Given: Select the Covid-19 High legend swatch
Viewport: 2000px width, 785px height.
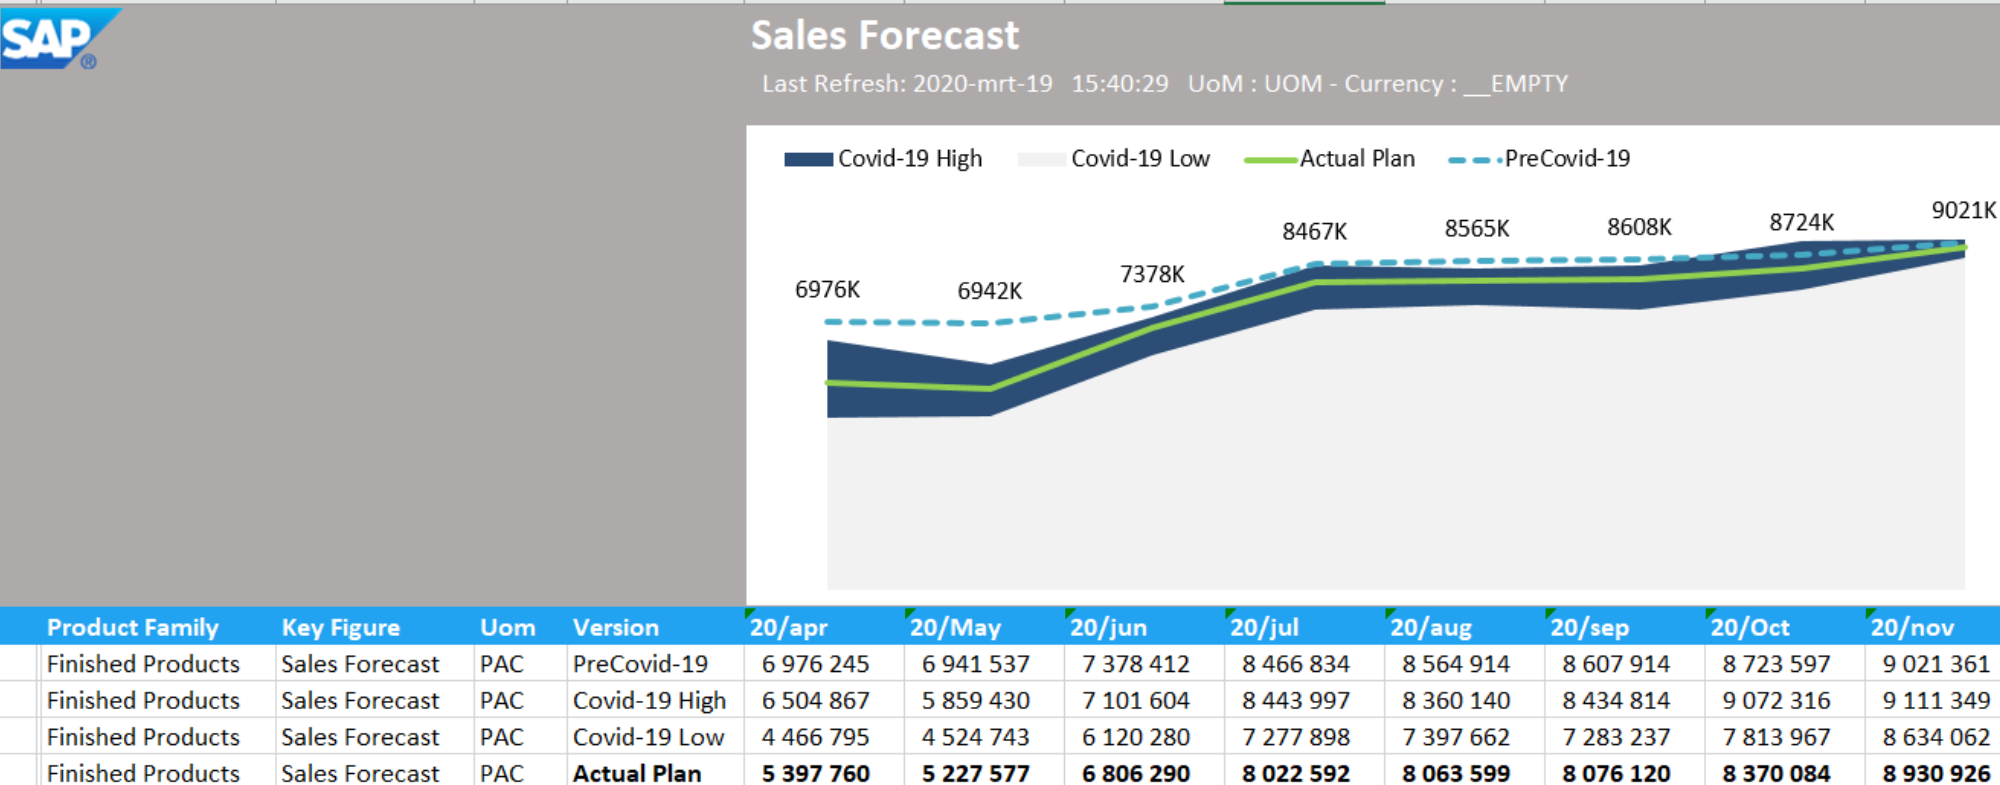Looking at the screenshot, I should [x=808, y=159].
